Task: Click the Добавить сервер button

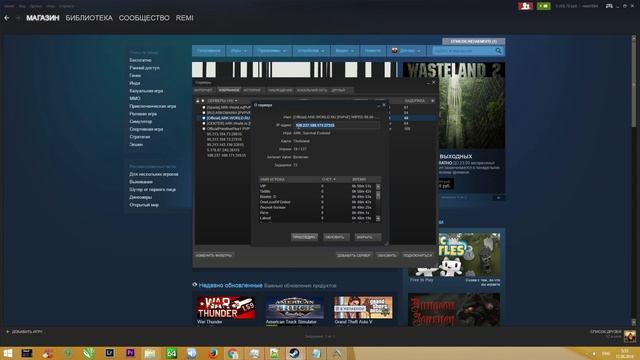Action: coord(353,255)
